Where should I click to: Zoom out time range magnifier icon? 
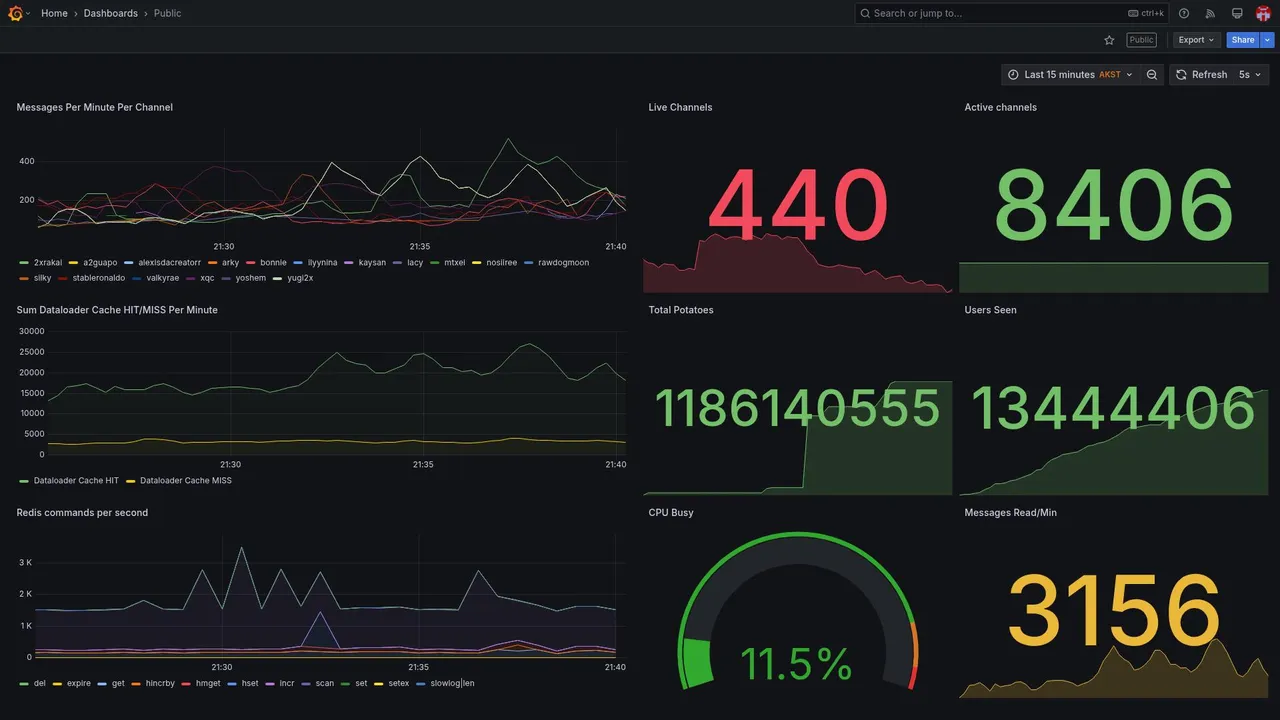(x=1152, y=75)
